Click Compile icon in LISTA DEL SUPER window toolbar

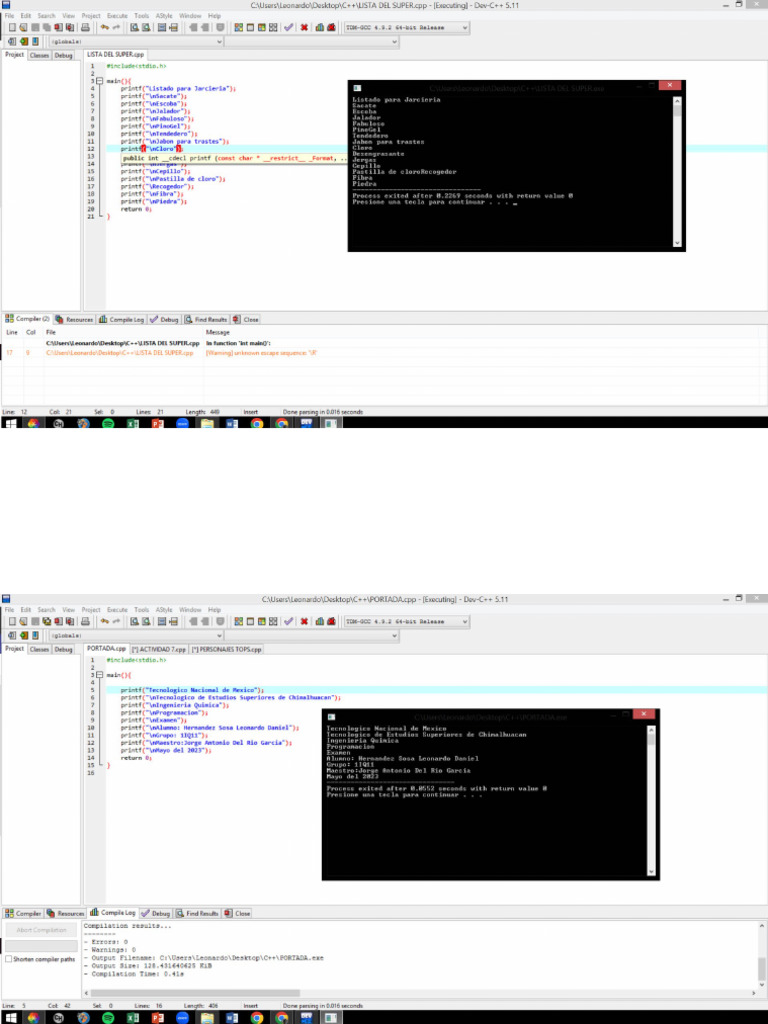tap(238, 27)
